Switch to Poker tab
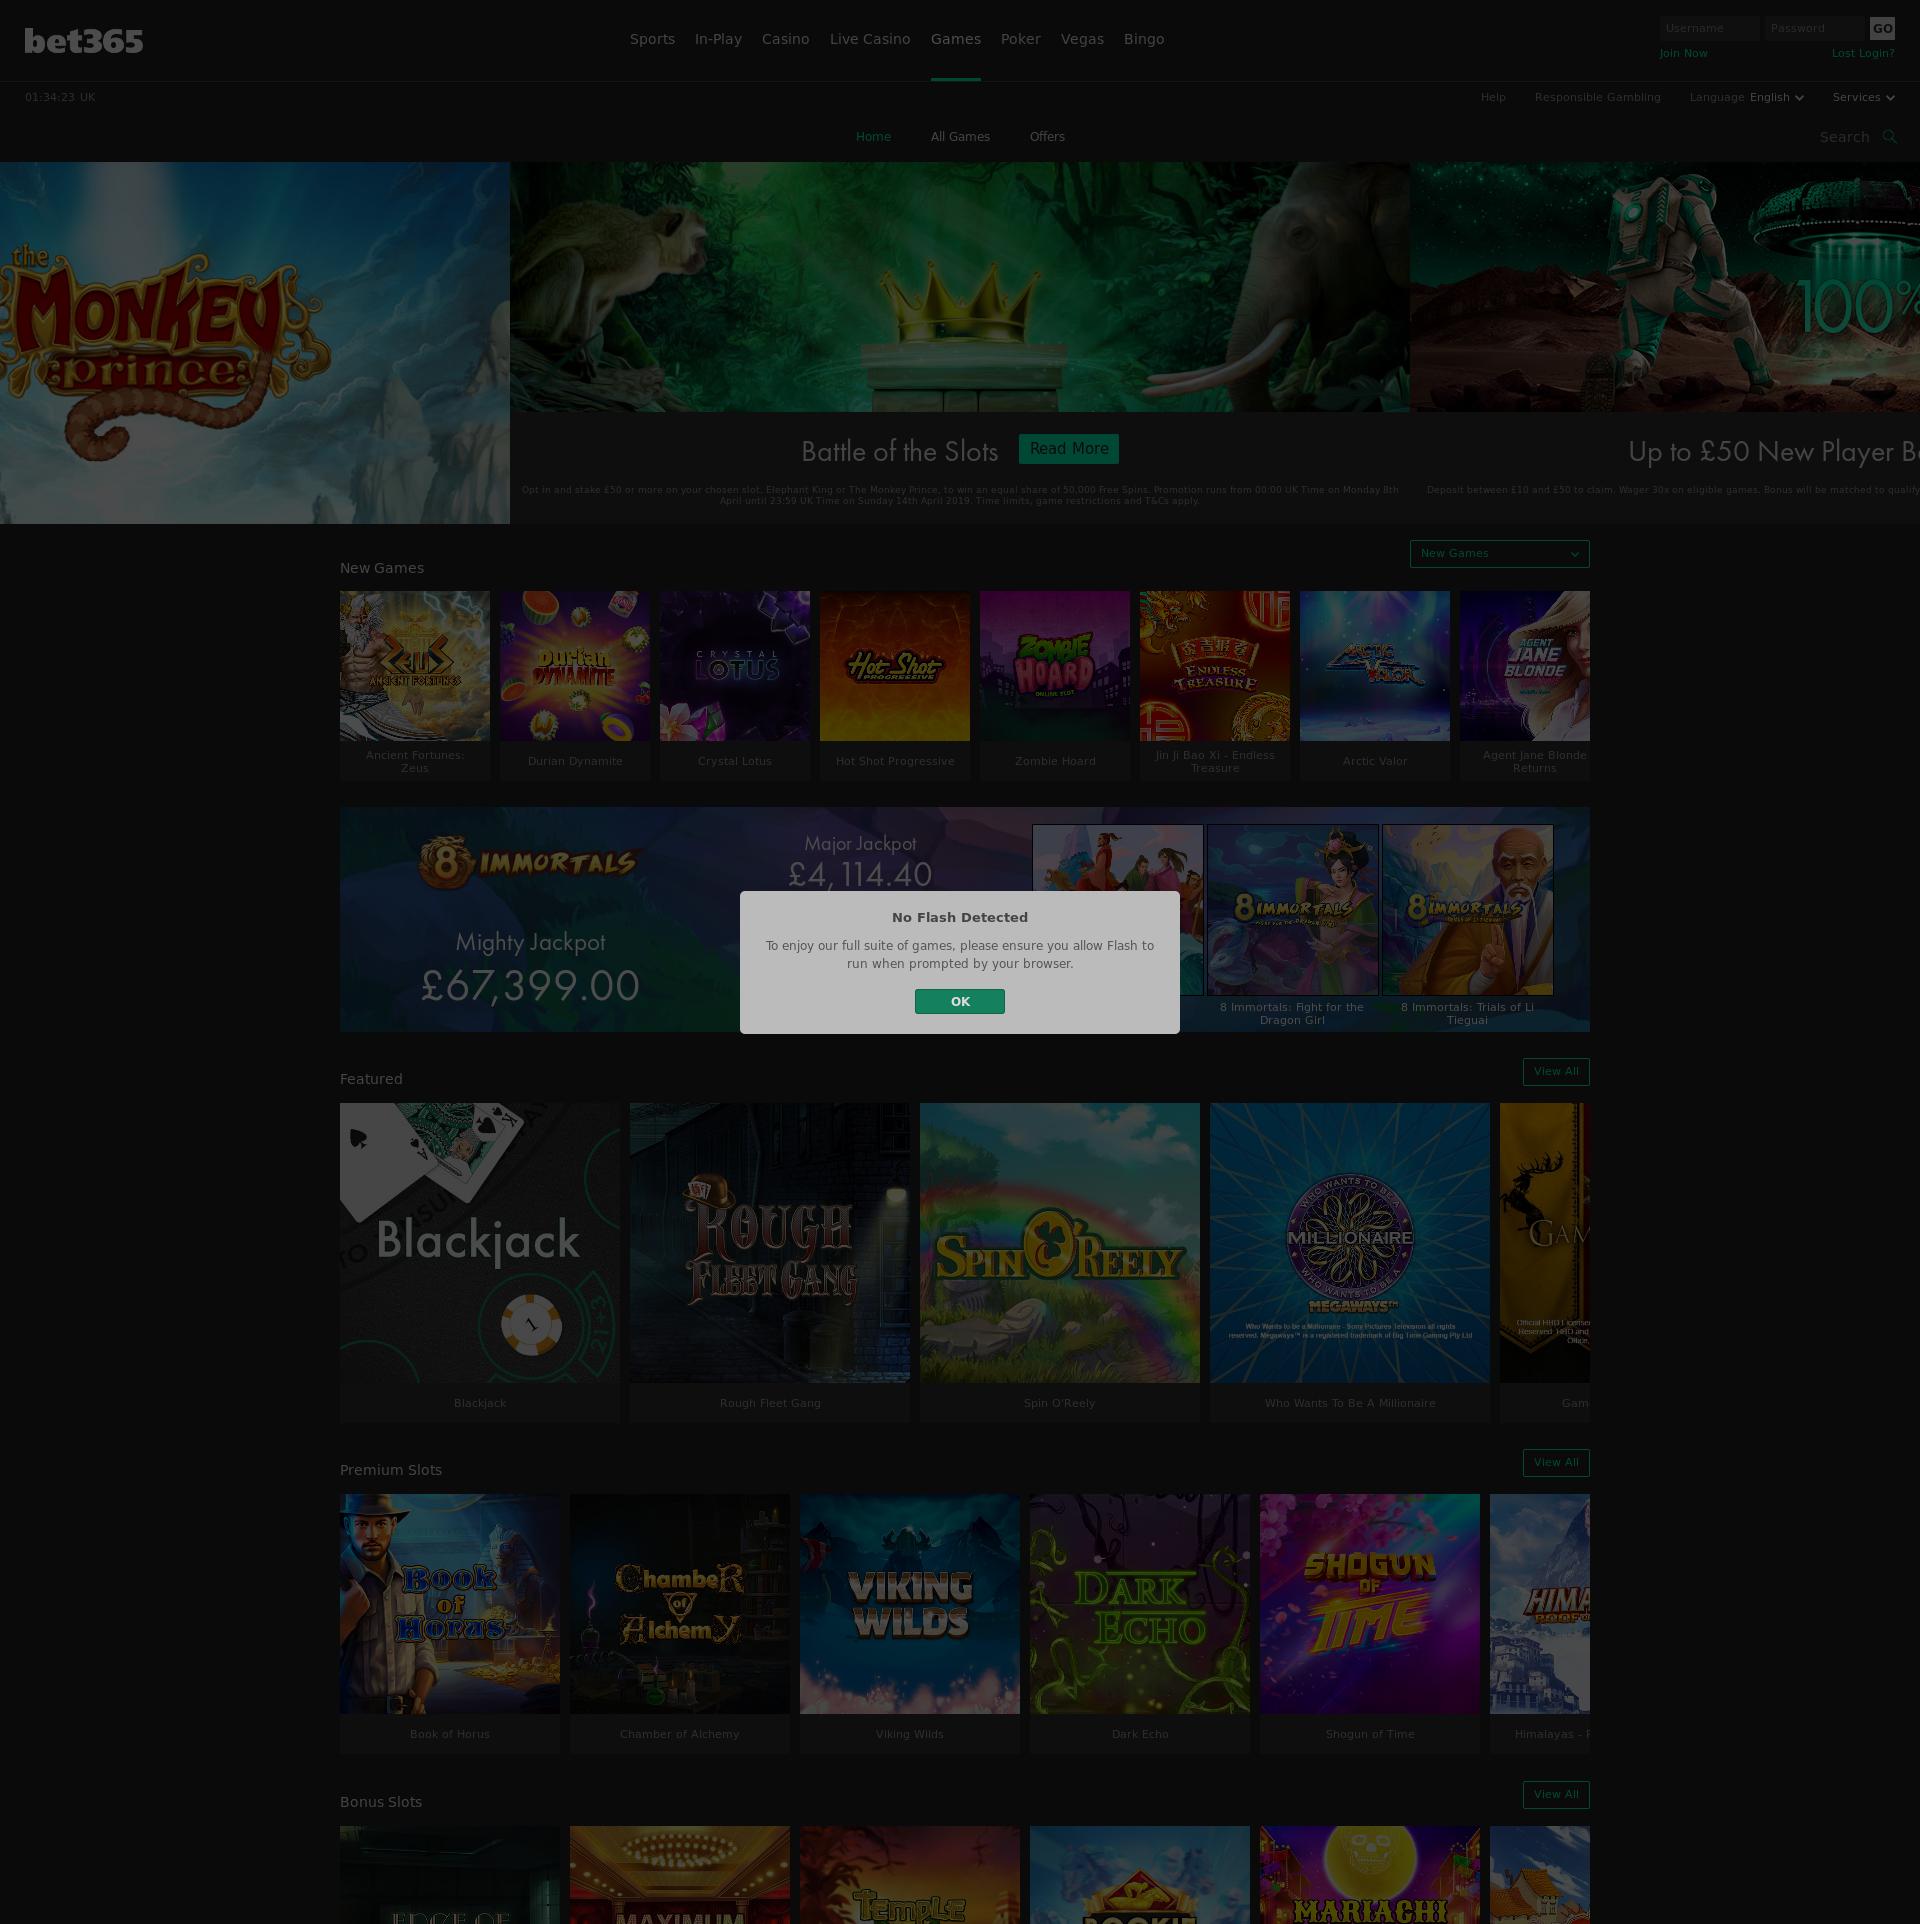This screenshot has height=1924, width=1920. (x=1021, y=39)
